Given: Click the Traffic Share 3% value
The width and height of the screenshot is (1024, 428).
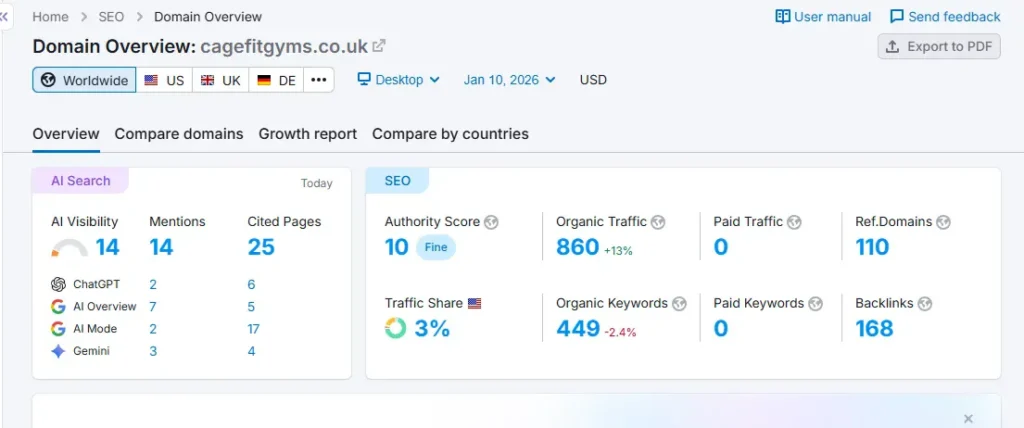Looking at the screenshot, I should (x=432, y=328).
